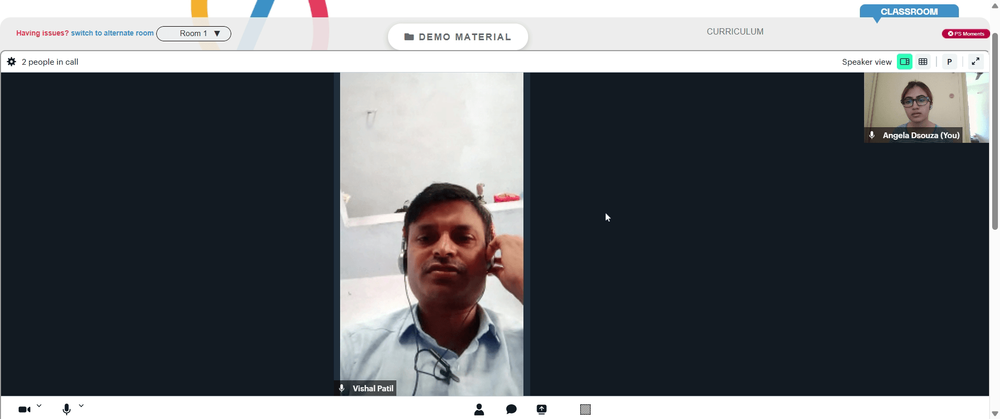Switch to grid view layout icon
Viewport: 1000px width, 419px height.
point(923,62)
